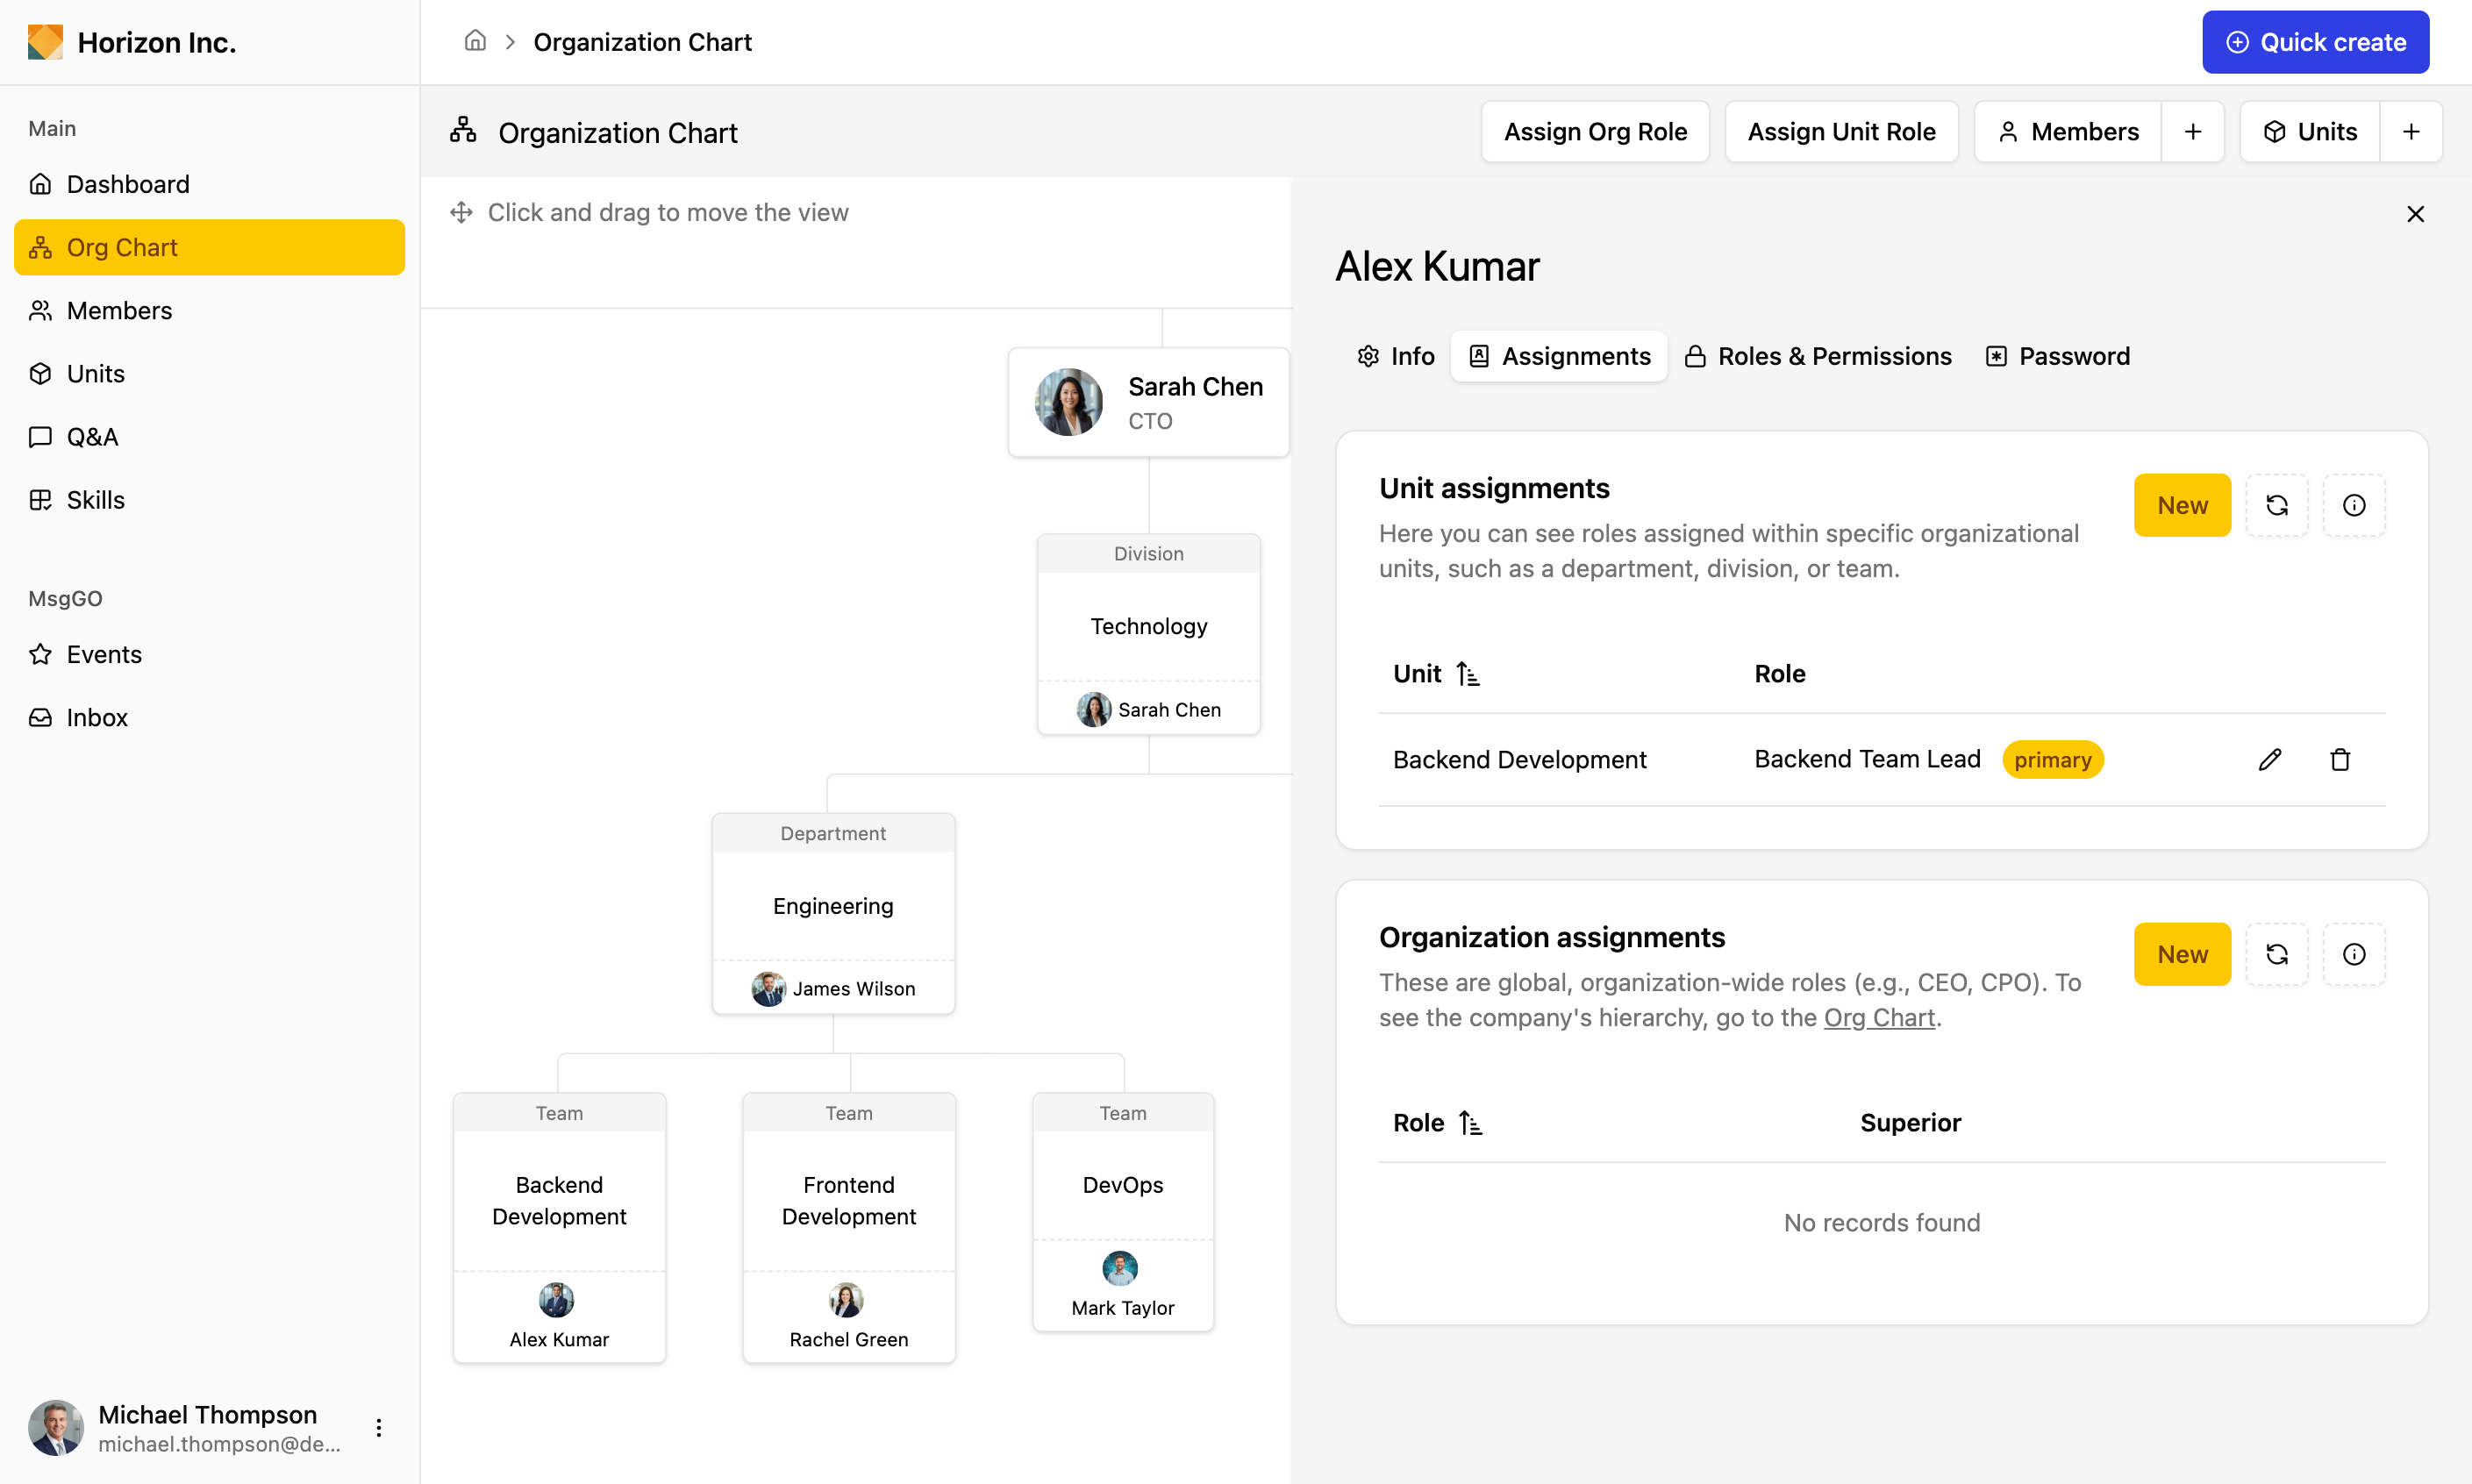Select Mark Taylor's avatar in DevOps team

[1119, 1268]
